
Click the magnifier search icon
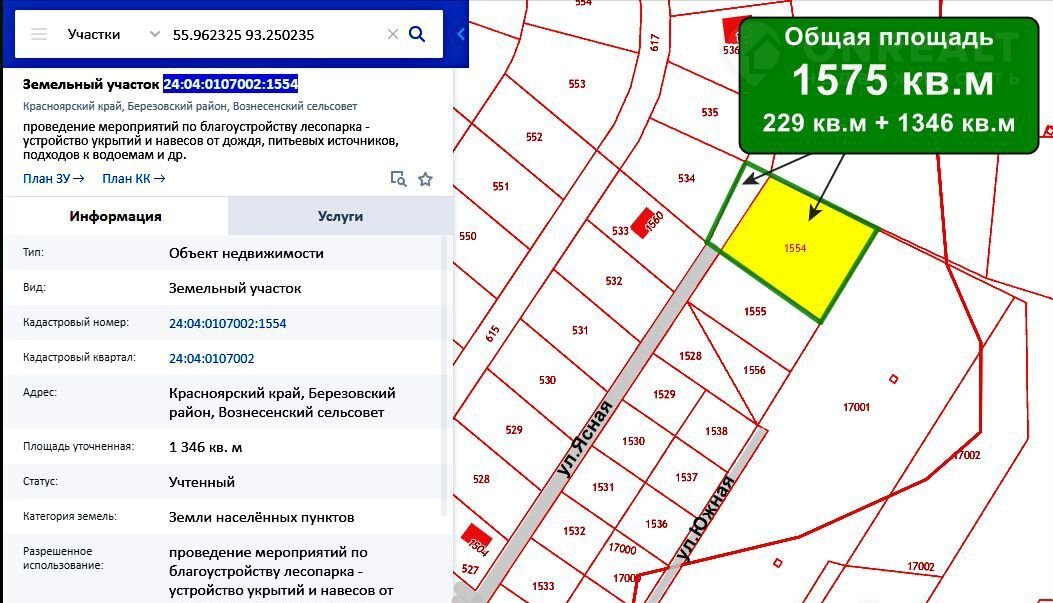pyautogui.click(x=418, y=34)
